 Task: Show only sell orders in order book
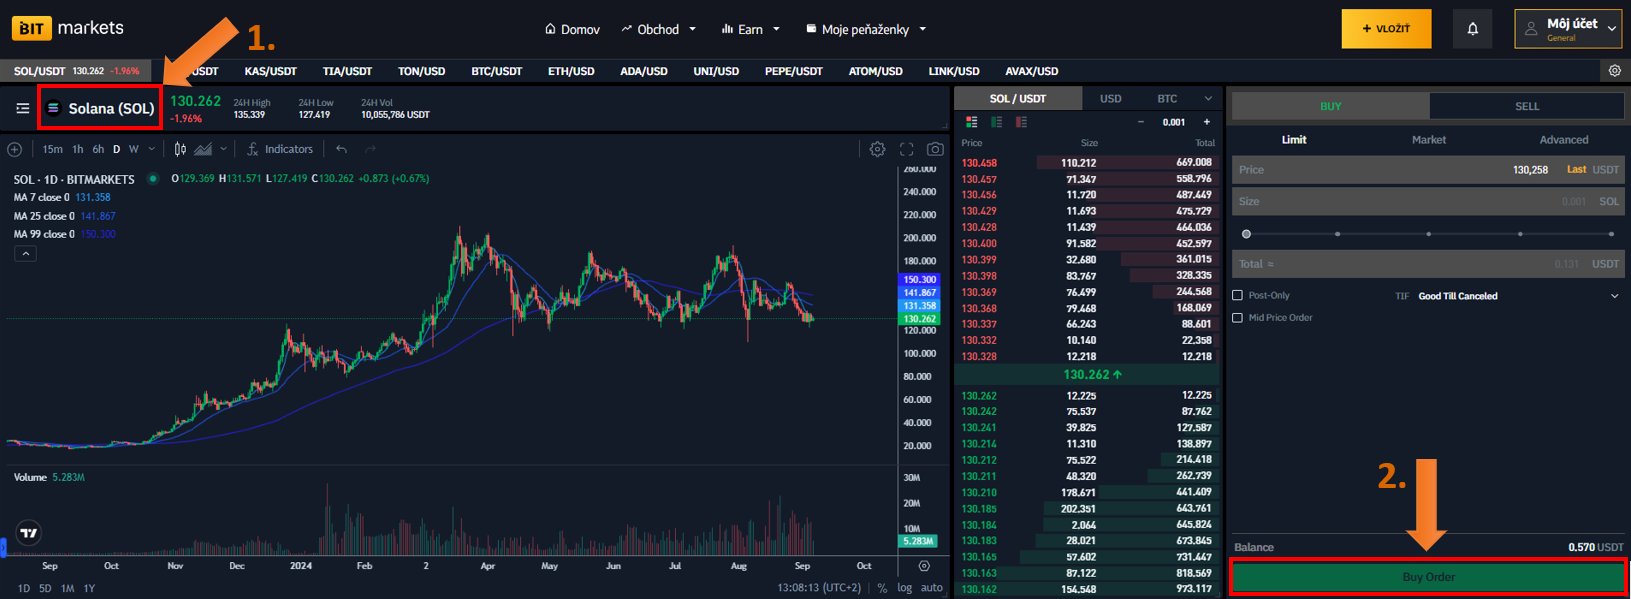coord(1021,122)
